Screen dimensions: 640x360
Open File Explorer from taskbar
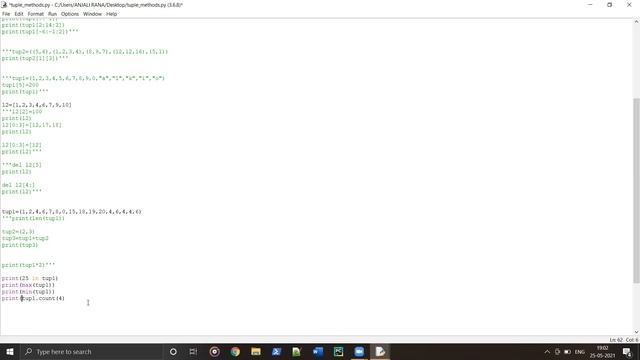(x=256, y=351)
